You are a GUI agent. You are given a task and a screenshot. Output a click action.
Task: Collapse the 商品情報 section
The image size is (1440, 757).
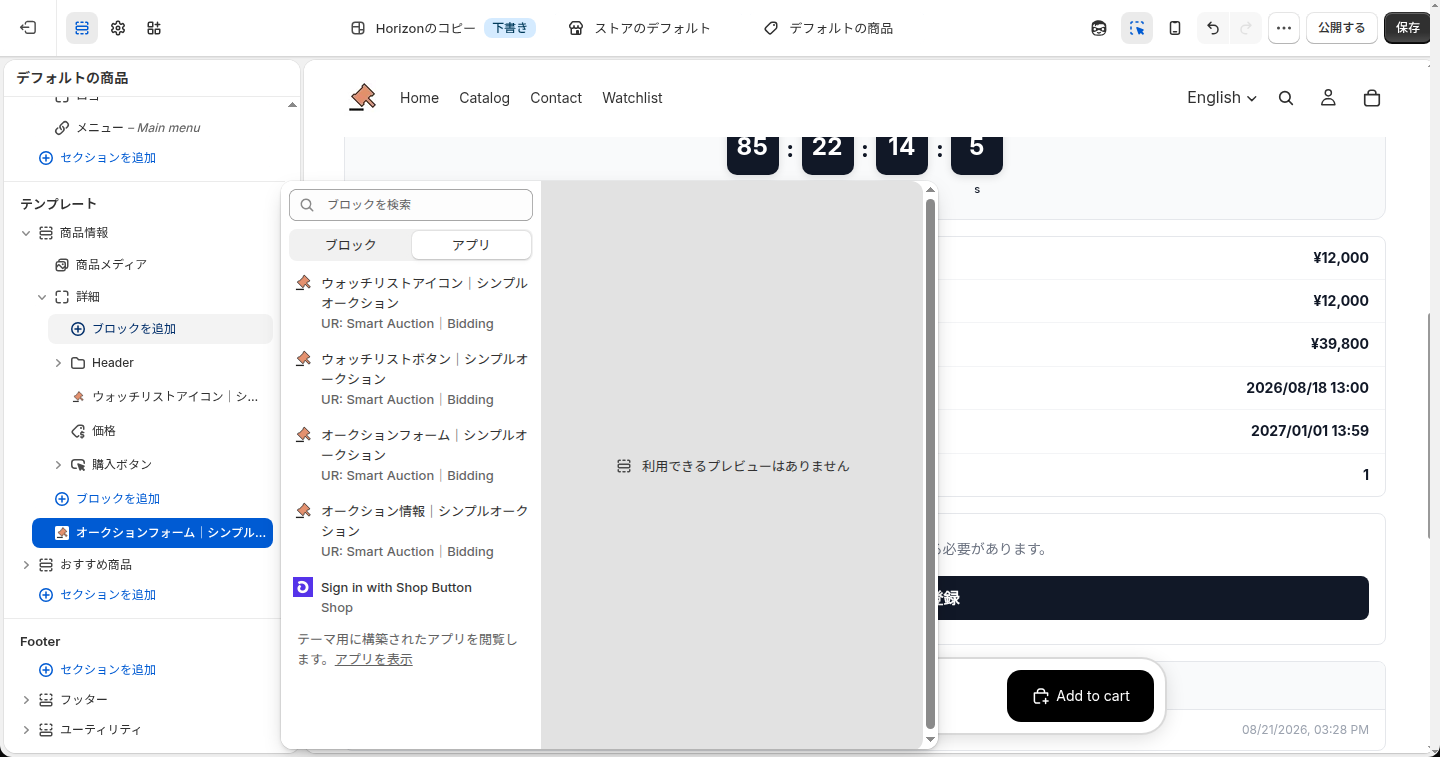(x=26, y=233)
